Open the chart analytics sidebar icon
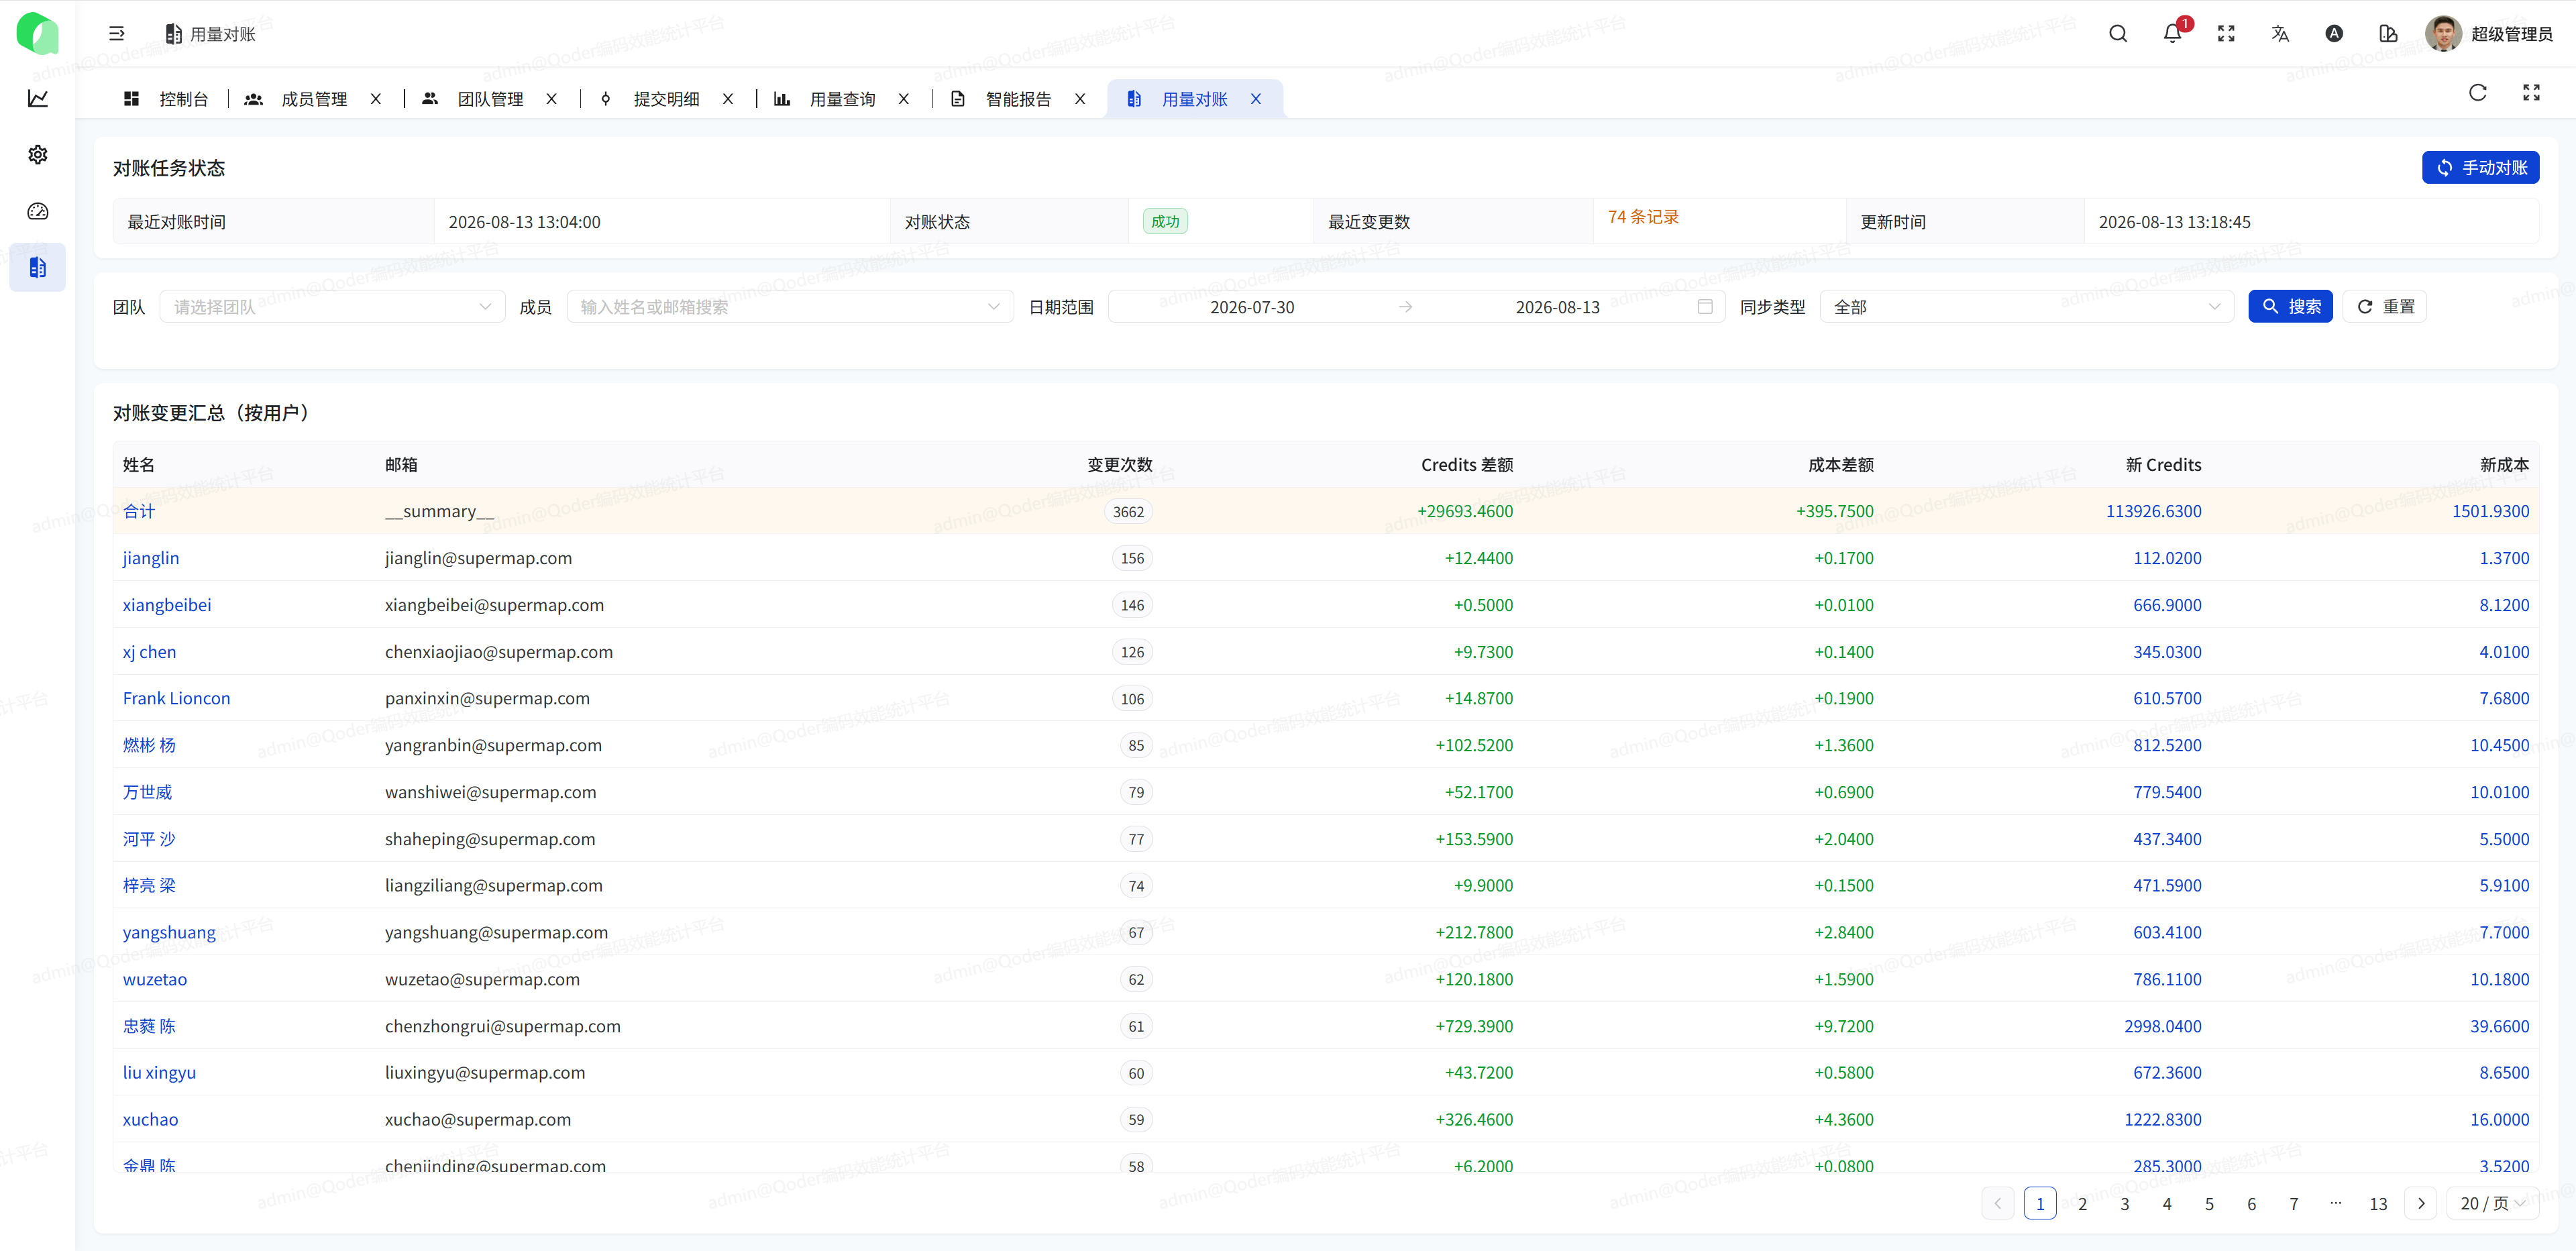2576x1251 pixels. (38, 98)
